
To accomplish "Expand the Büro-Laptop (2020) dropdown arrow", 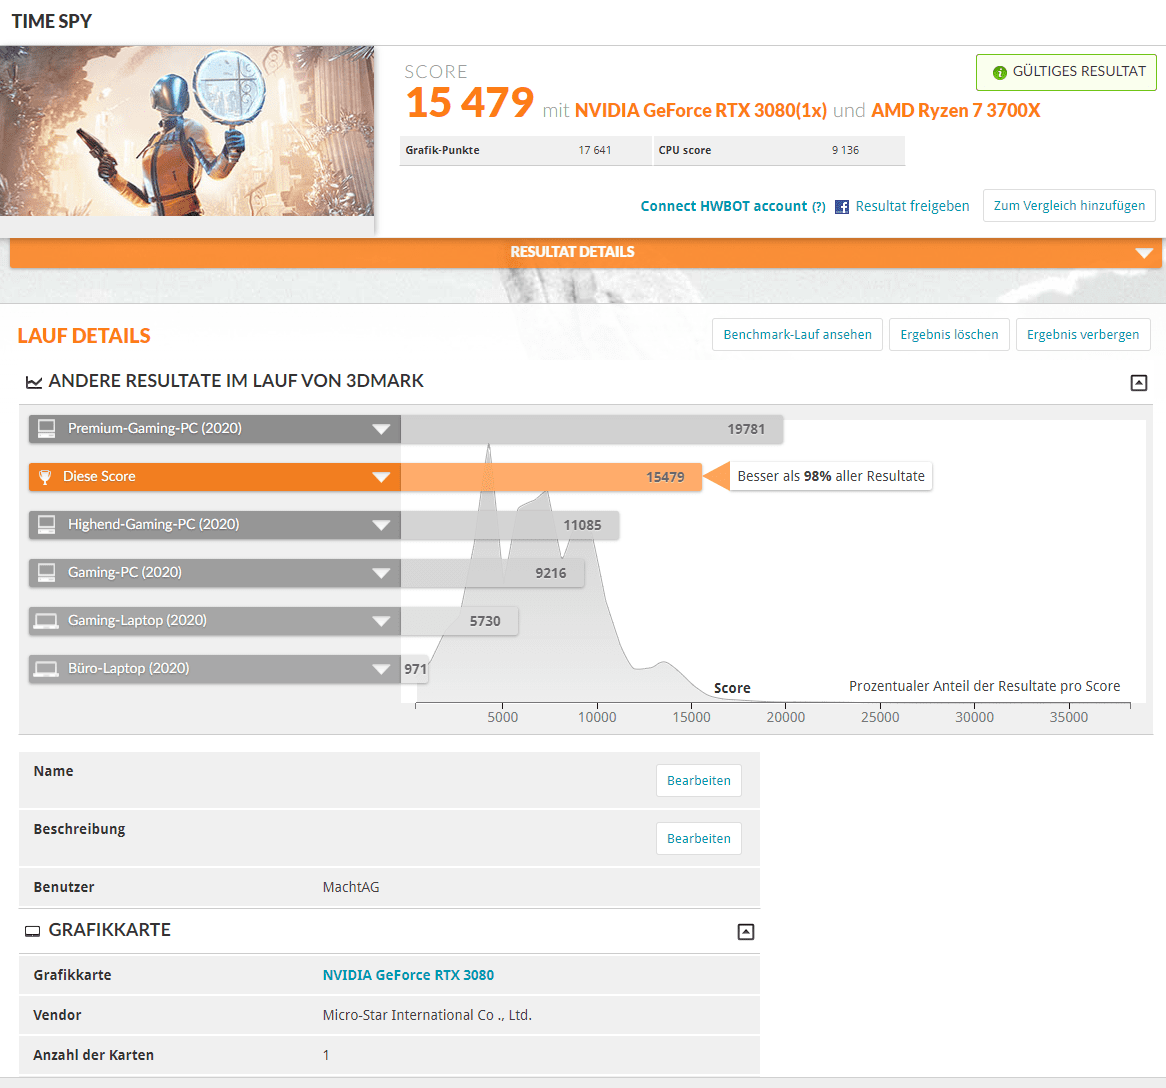I will coord(381,669).
